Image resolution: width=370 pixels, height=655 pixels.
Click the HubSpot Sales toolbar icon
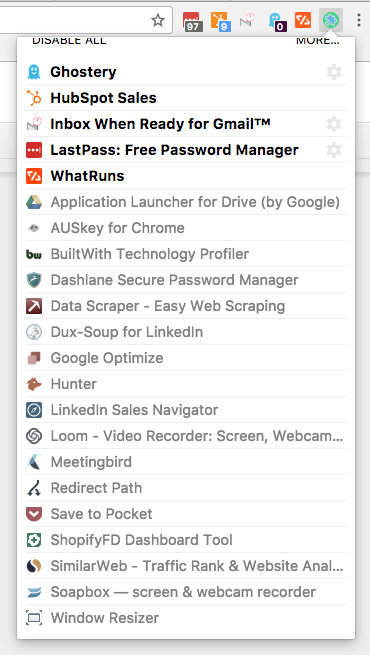pyautogui.click(x=220, y=21)
